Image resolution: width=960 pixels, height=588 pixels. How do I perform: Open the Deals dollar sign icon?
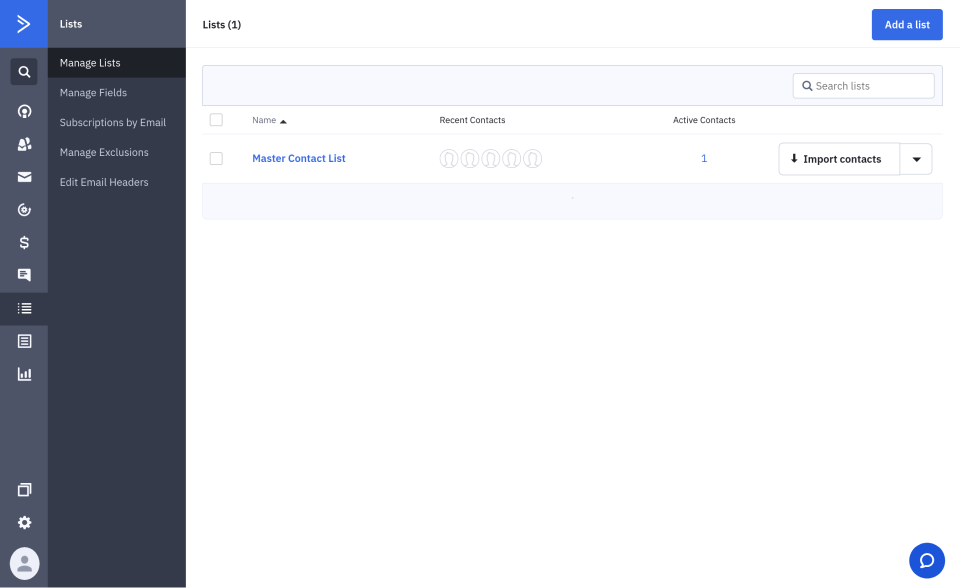[24, 243]
